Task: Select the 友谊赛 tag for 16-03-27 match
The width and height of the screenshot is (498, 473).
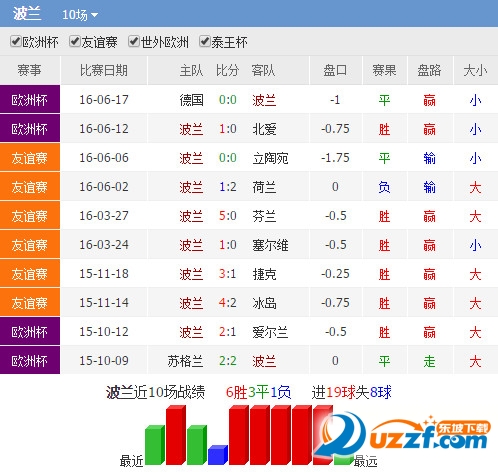Action: (x=30, y=215)
